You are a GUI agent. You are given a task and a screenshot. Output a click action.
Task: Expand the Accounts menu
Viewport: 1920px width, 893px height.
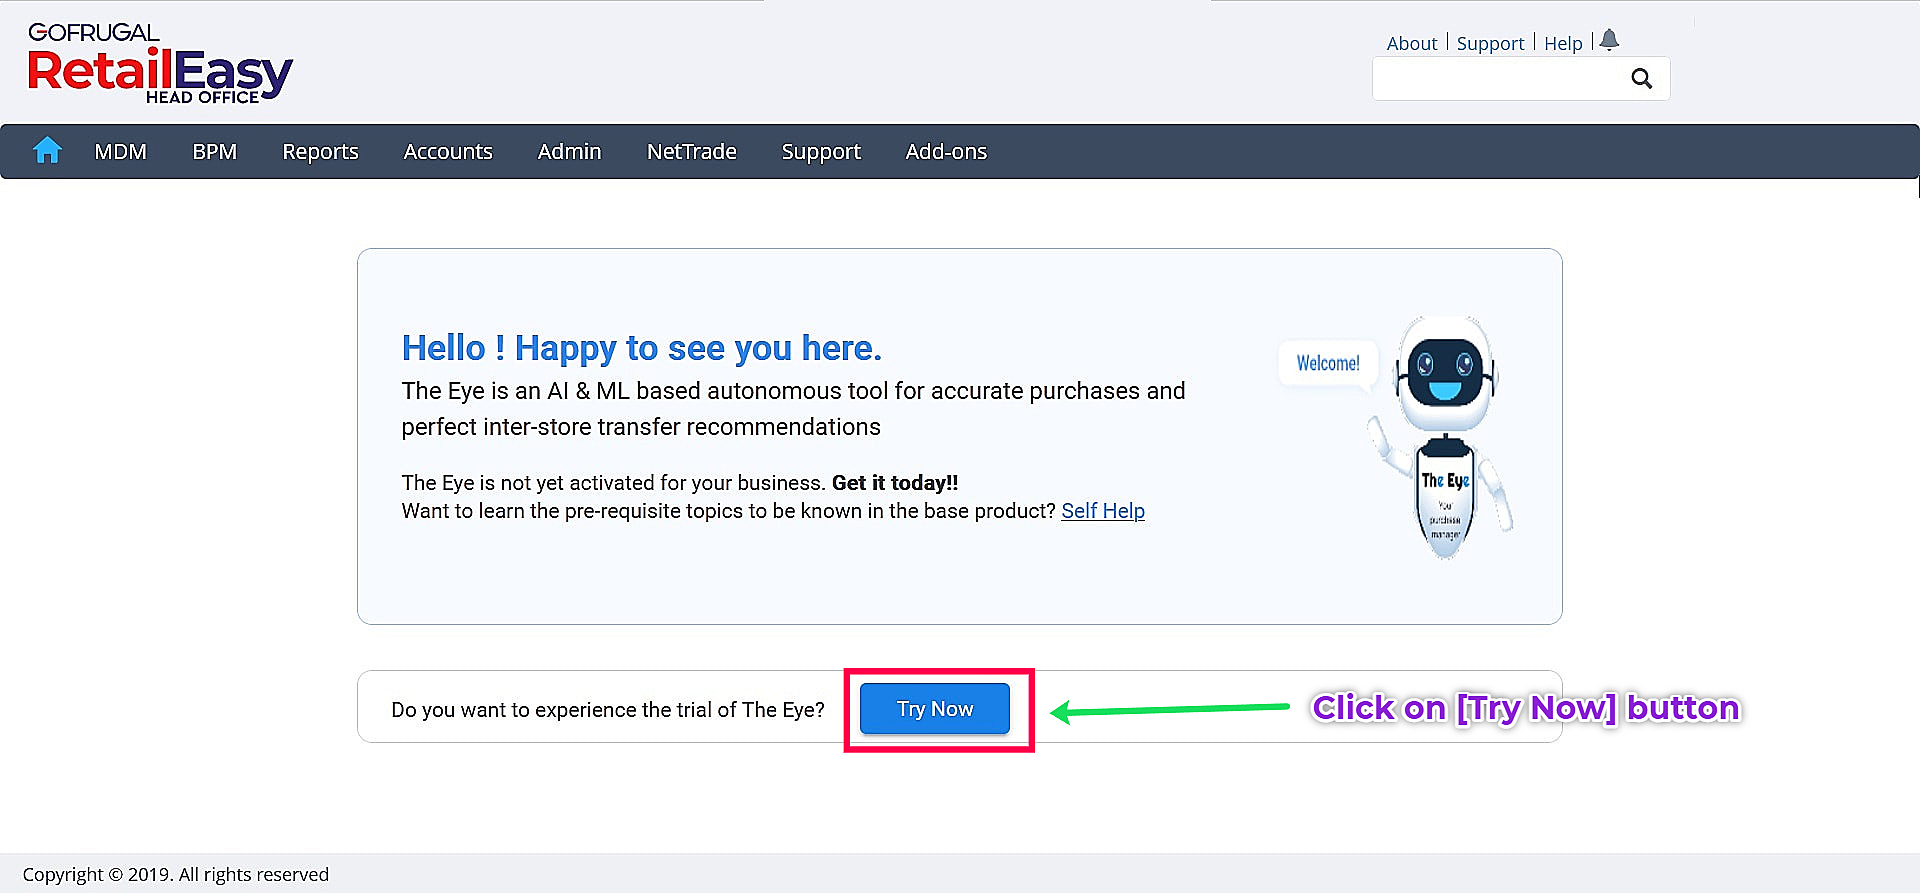click(x=448, y=152)
